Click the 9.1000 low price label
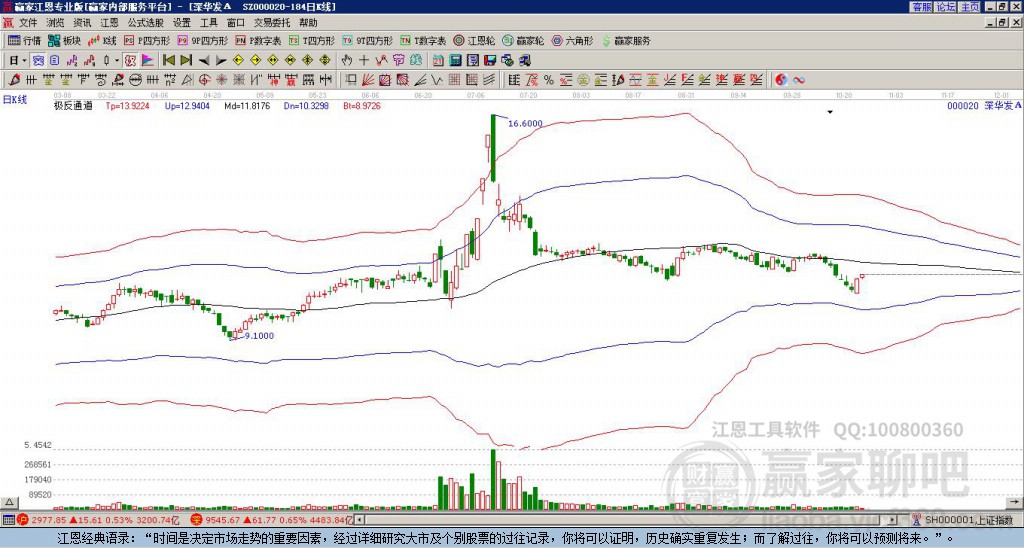This screenshot has width=1024, height=548. pos(259,336)
